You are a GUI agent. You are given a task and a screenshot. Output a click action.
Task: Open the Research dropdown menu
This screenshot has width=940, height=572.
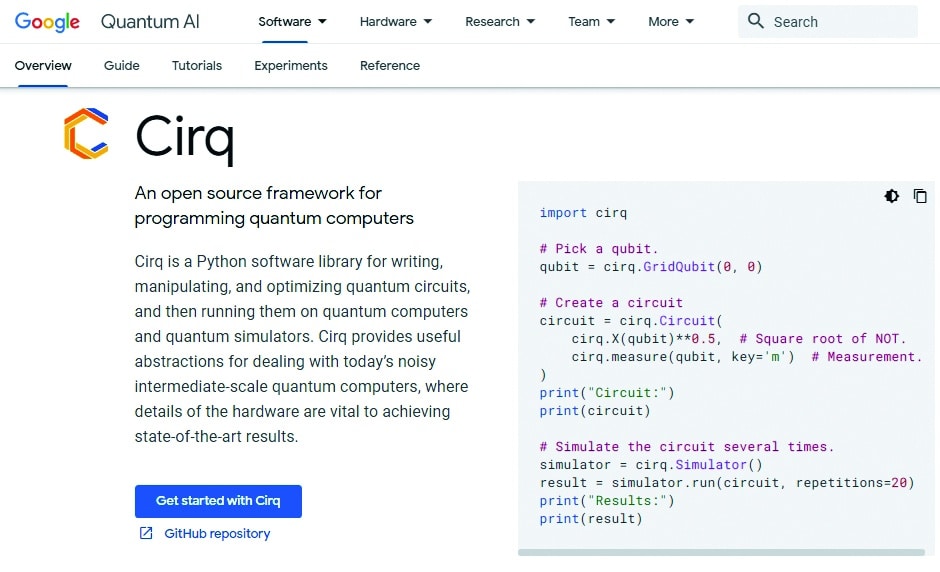[500, 21]
